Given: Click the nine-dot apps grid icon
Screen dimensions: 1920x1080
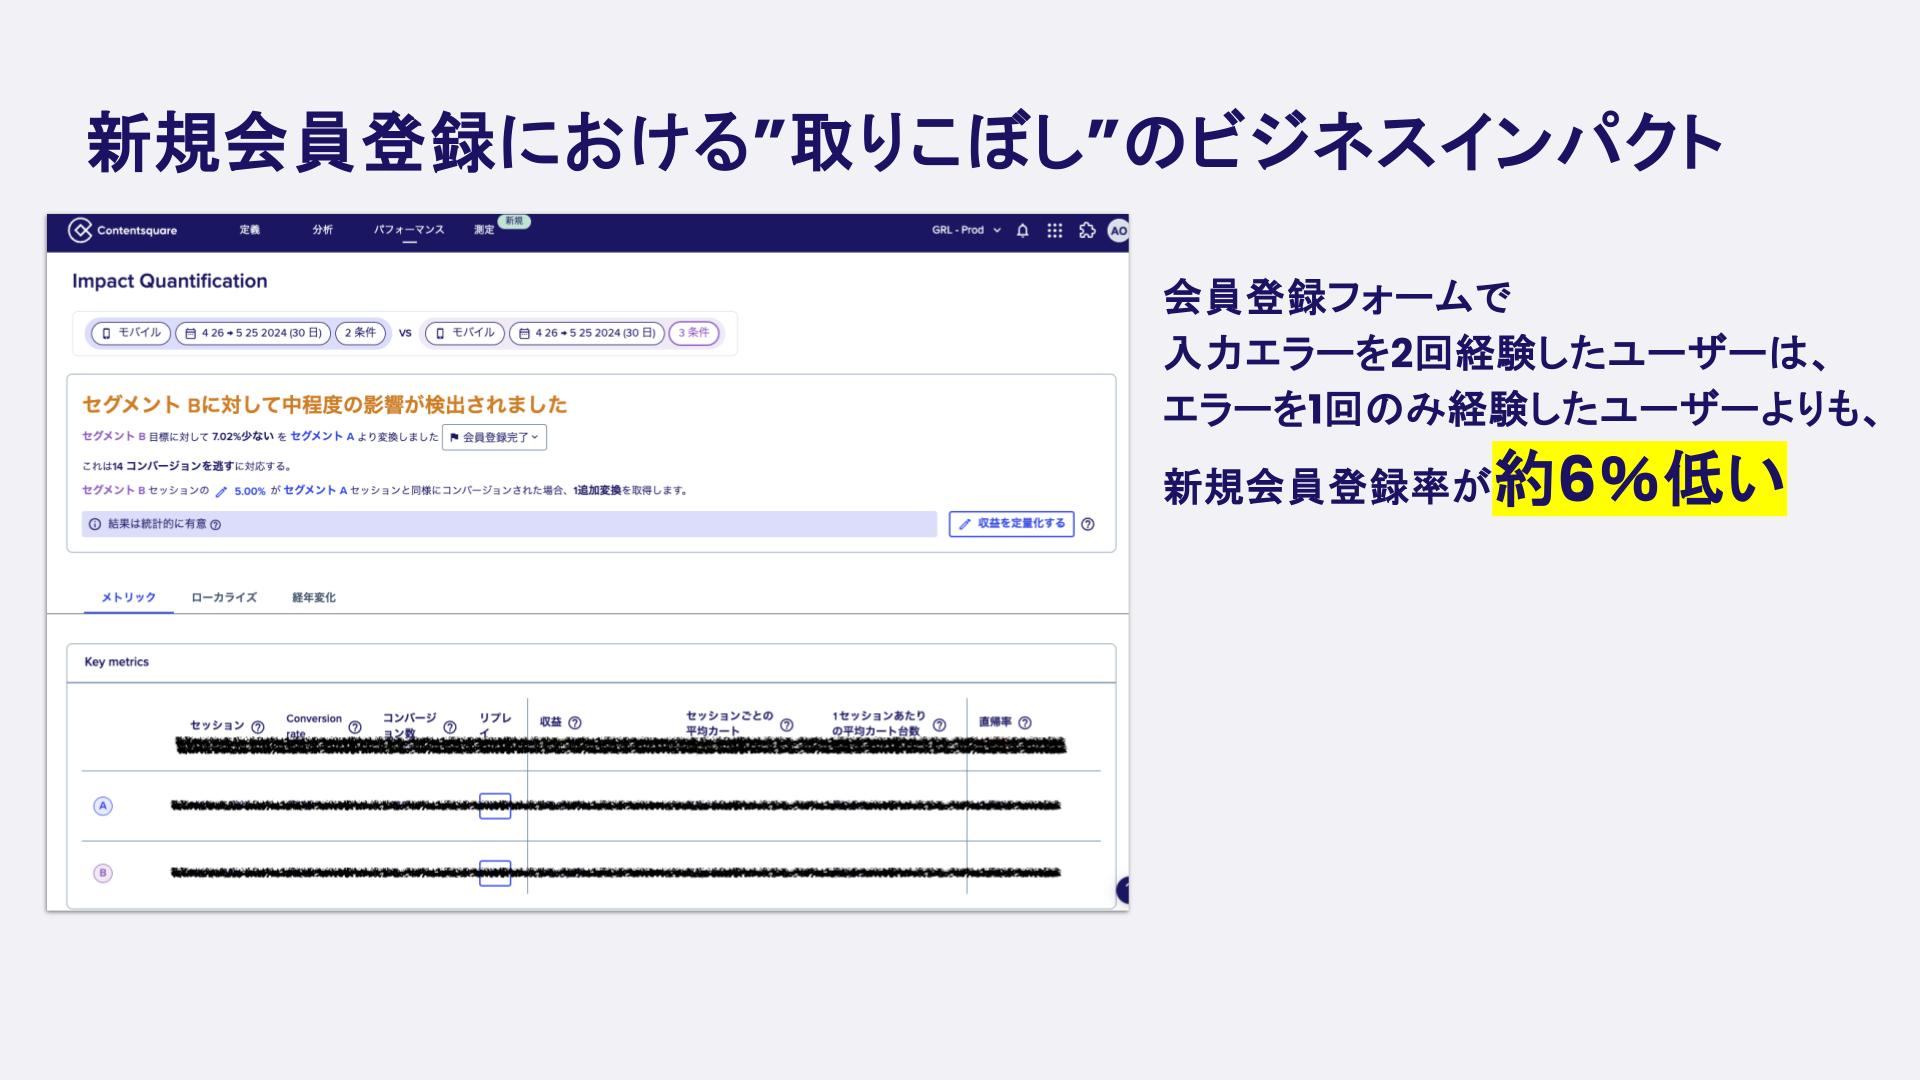Looking at the screenshot, I should tap(1055, 230).
